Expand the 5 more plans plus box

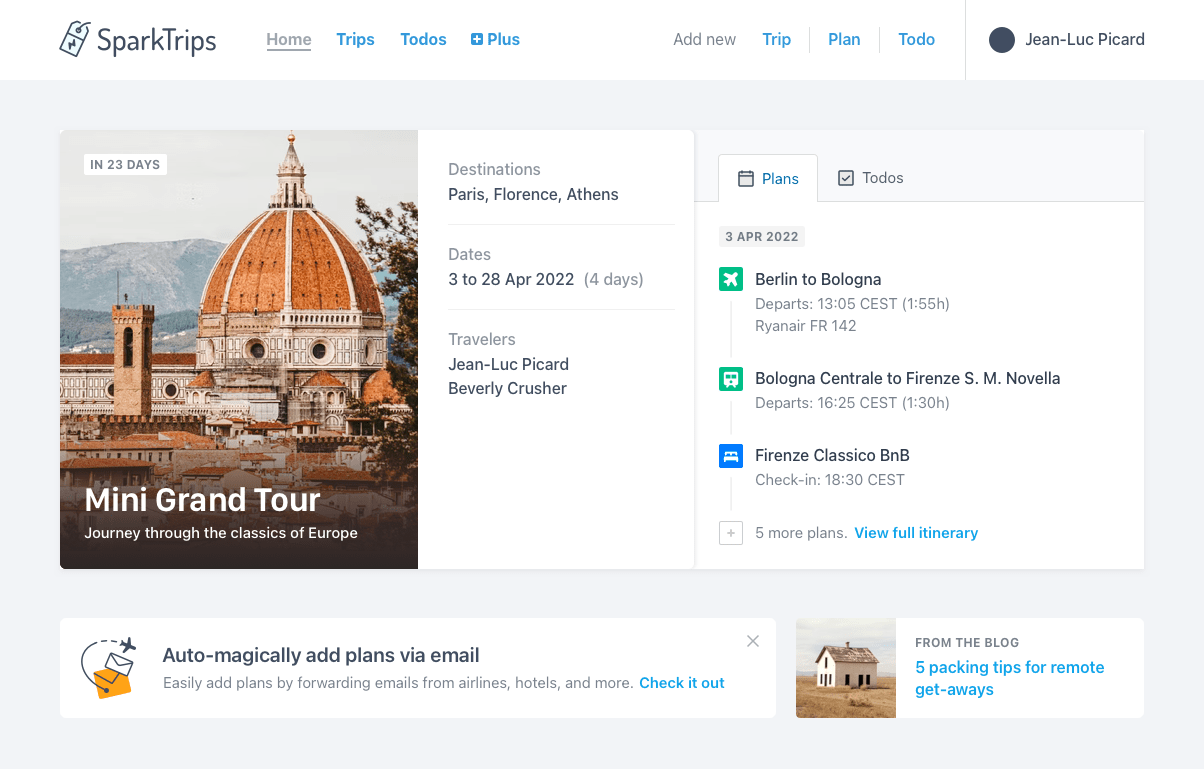731,533
